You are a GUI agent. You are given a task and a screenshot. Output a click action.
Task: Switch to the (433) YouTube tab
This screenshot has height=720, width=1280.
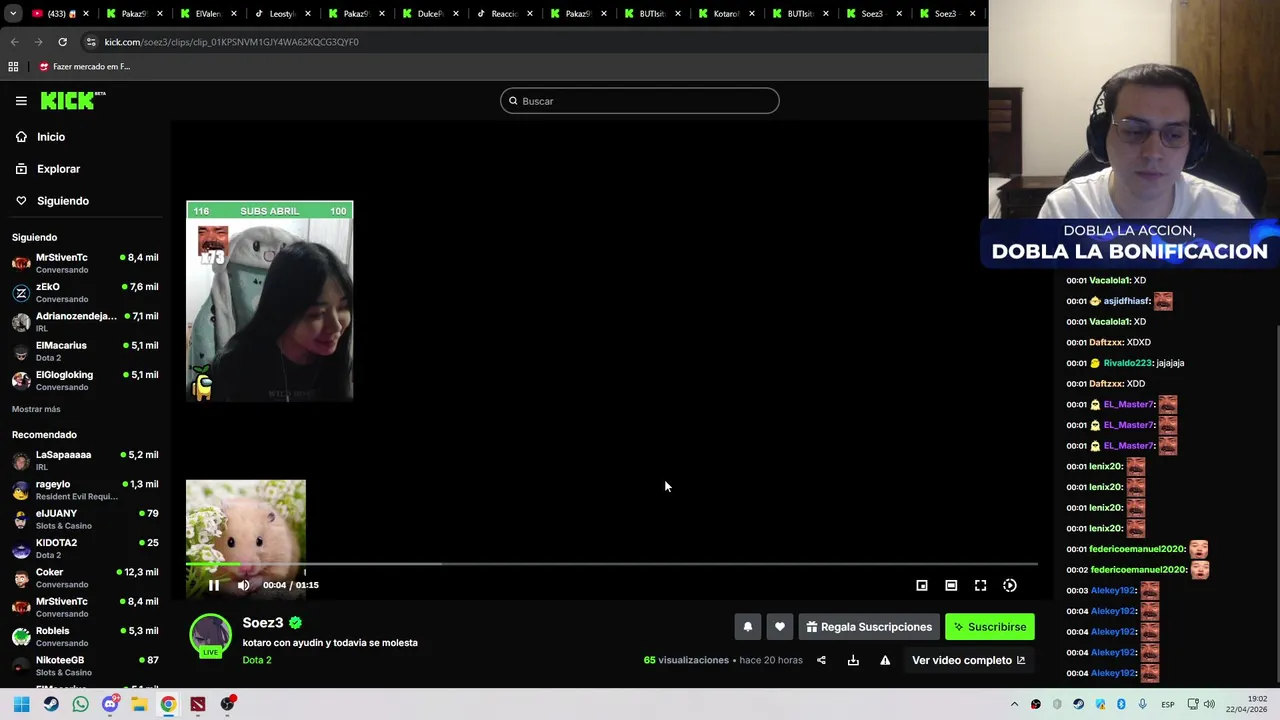pos(58,14)
